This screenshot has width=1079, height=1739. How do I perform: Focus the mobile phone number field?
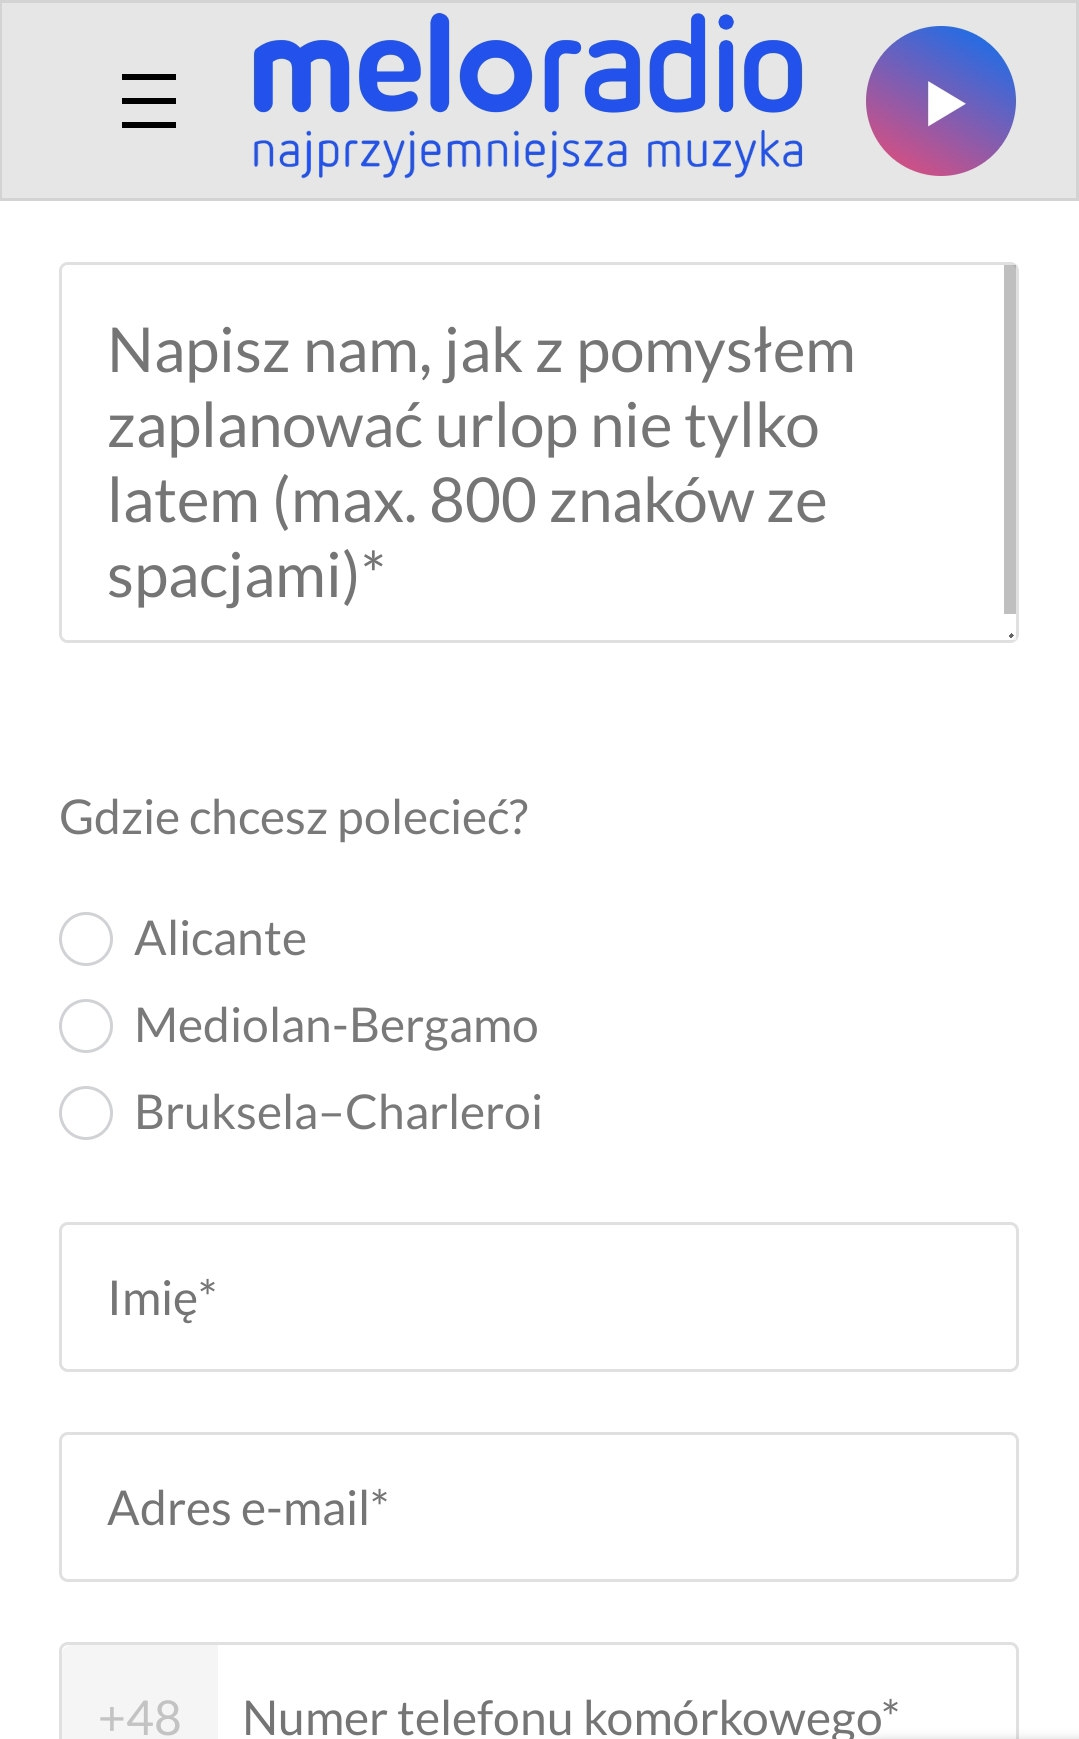[x=616, y=1715]
